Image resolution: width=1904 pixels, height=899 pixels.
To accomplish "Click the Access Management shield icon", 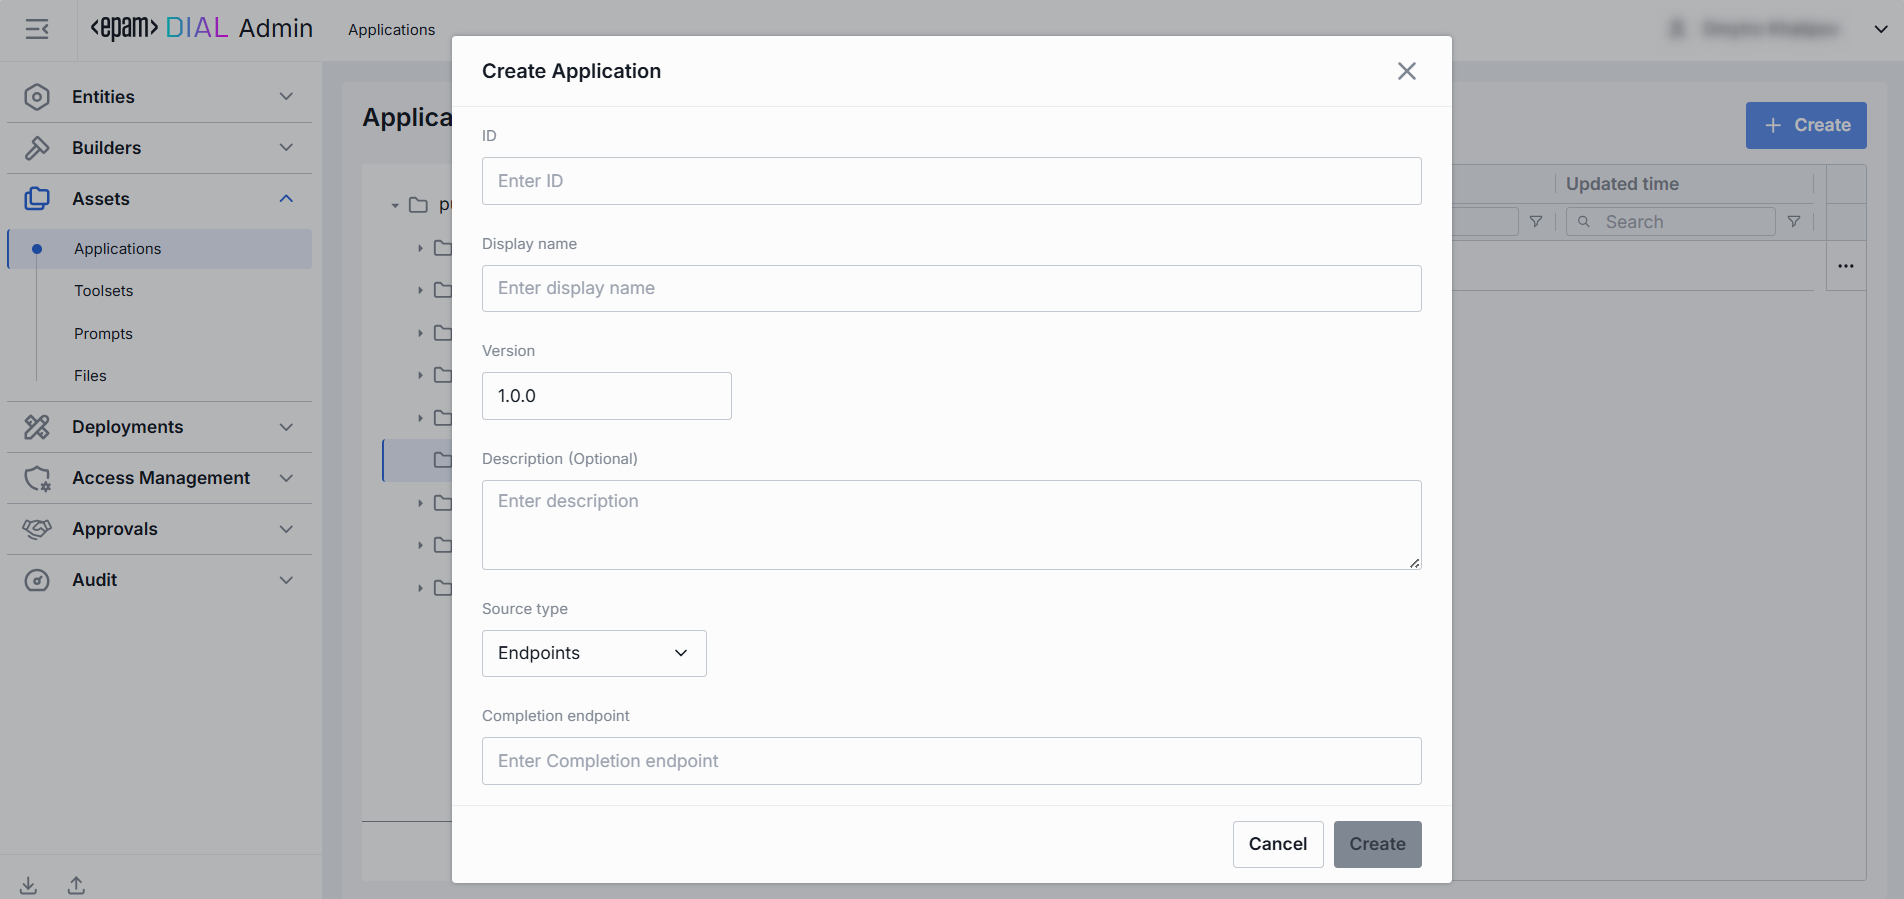I will point(37,478).
